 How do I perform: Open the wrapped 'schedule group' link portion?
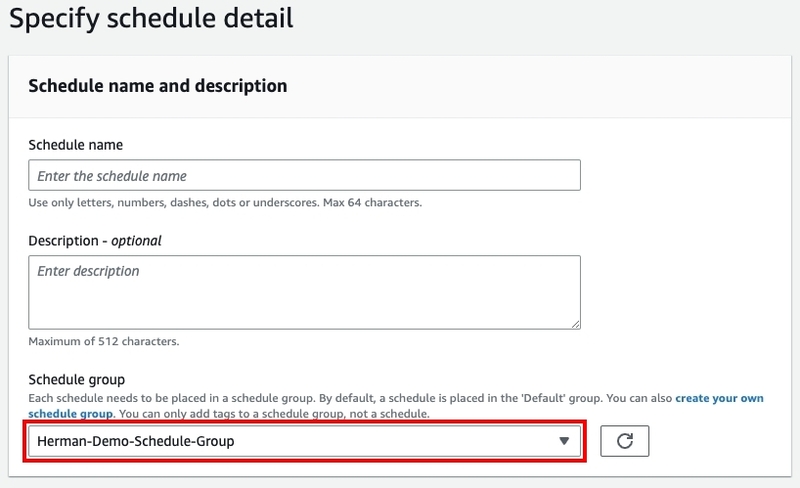click(70, 413)
